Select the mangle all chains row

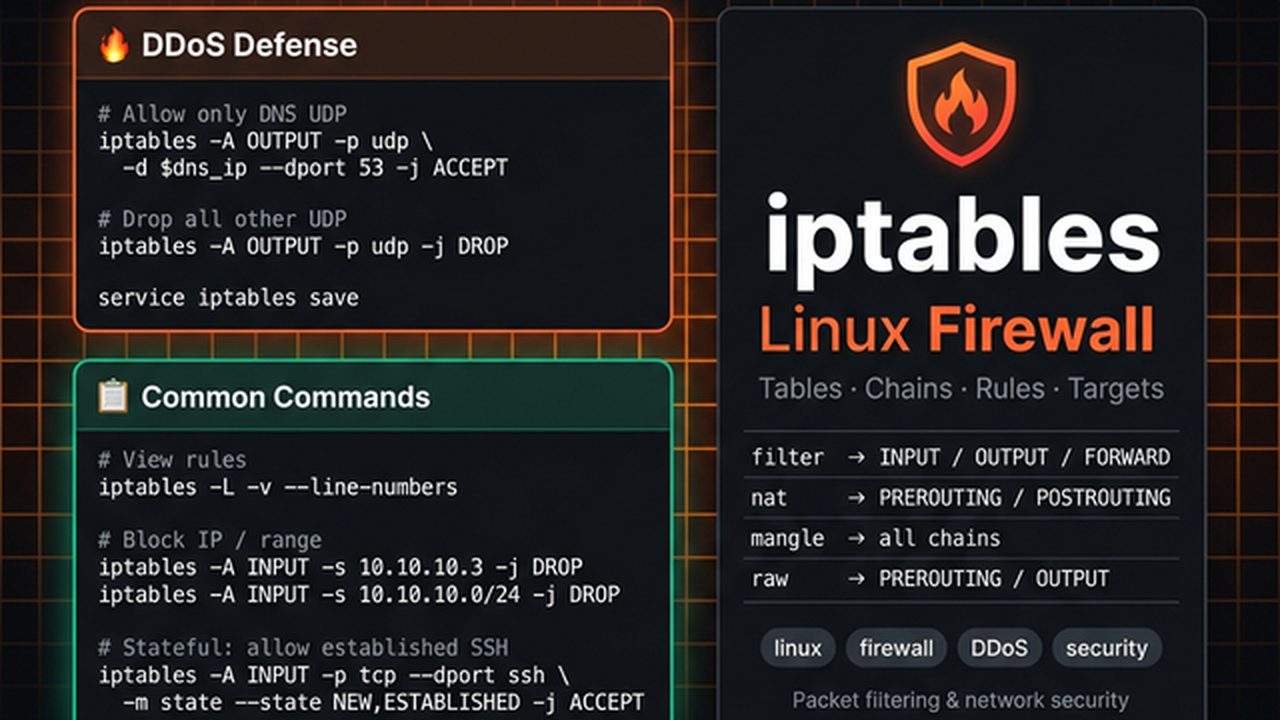click(960, 539)
